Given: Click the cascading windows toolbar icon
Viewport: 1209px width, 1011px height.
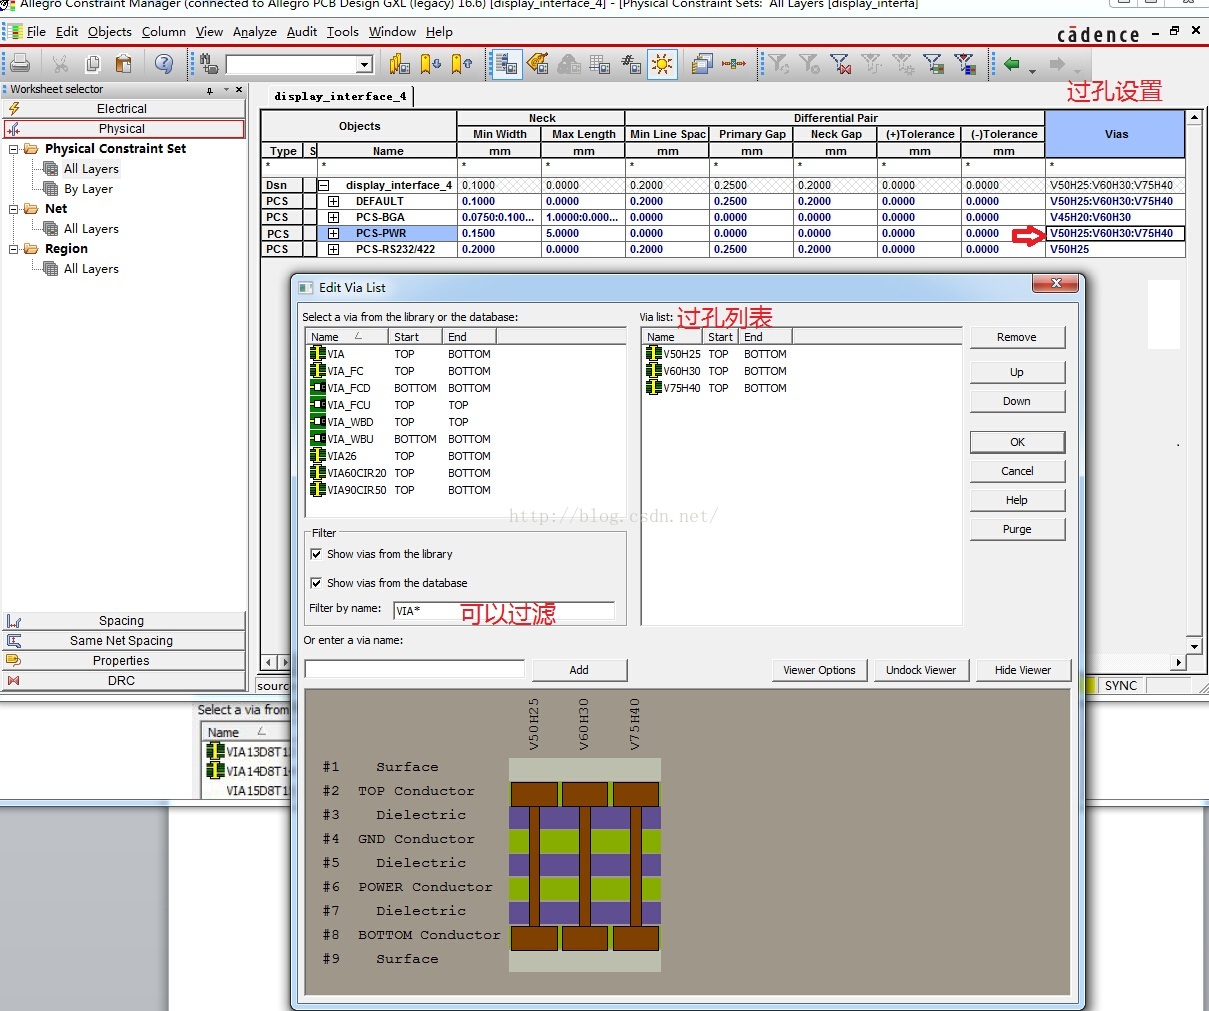Looking at the screenshot, I should tap(703, 64).
